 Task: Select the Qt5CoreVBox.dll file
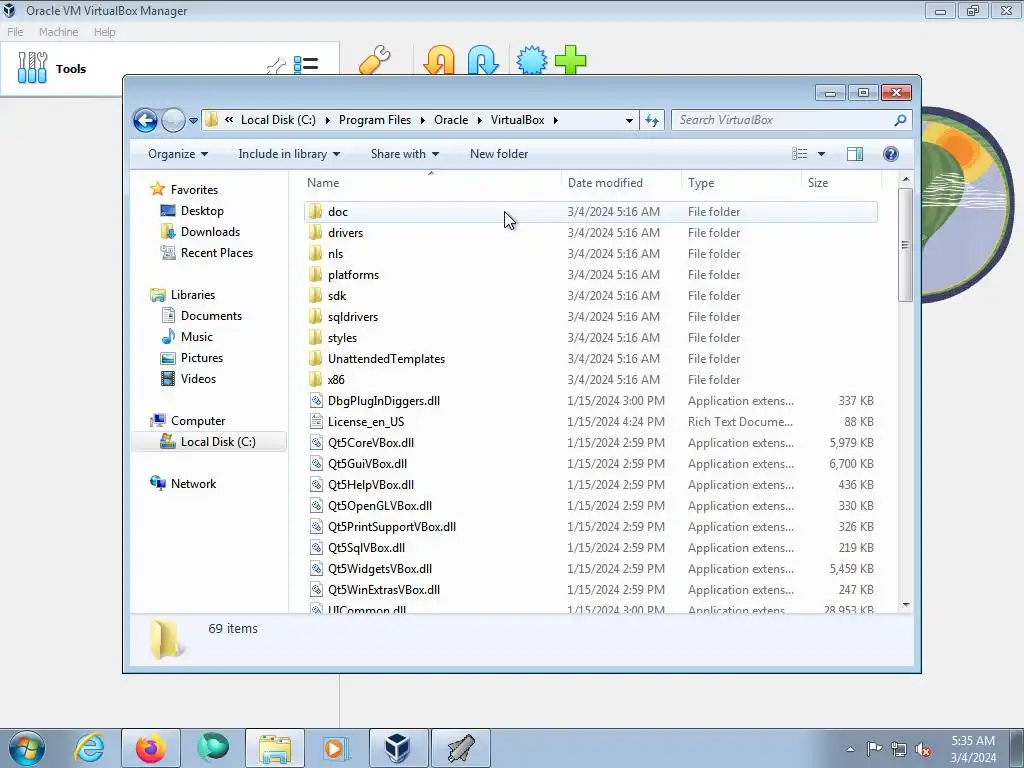(590, 443)
